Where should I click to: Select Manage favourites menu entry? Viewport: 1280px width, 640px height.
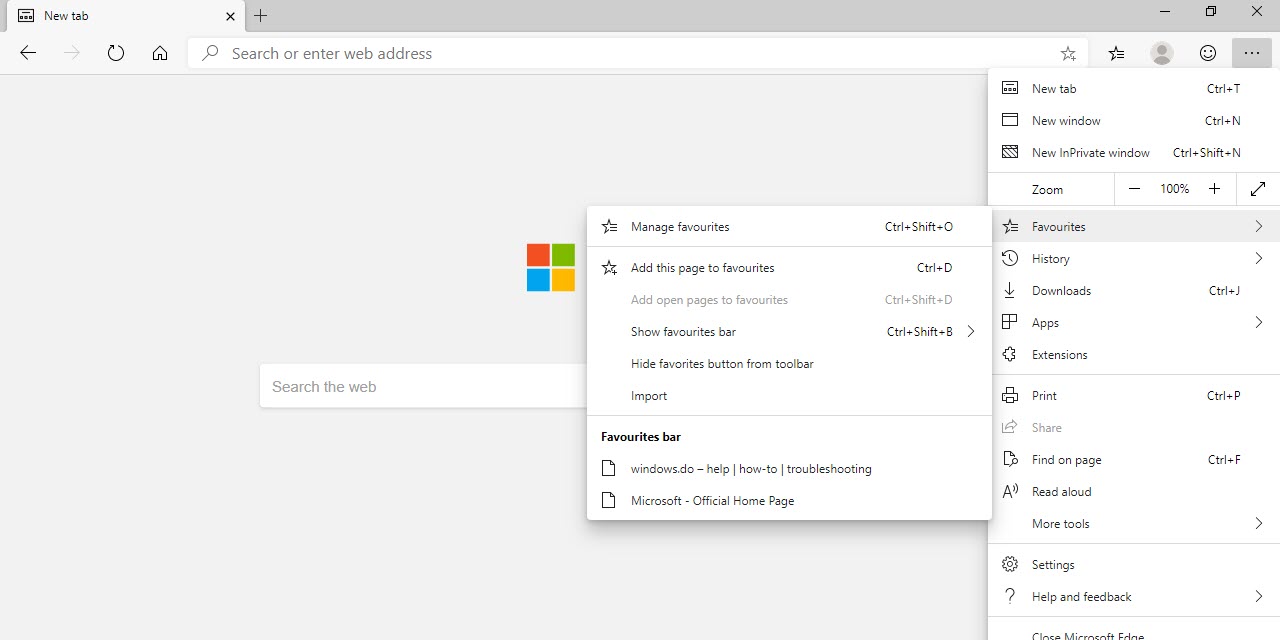680,227
